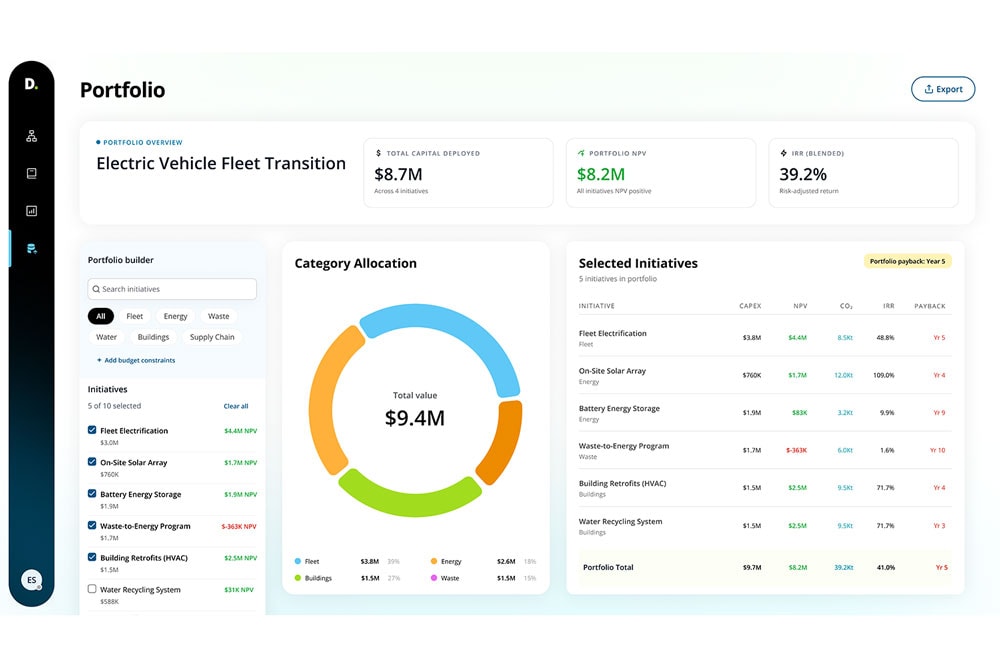Click the Waste legend dot

click(434, 578)
